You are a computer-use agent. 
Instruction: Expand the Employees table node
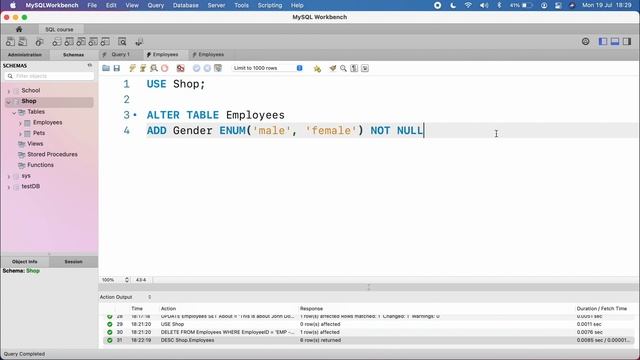click(20, 122)
